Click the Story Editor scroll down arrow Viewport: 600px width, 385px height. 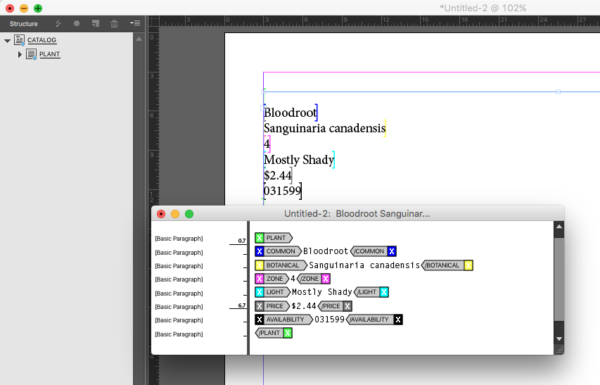click(559, 339)
